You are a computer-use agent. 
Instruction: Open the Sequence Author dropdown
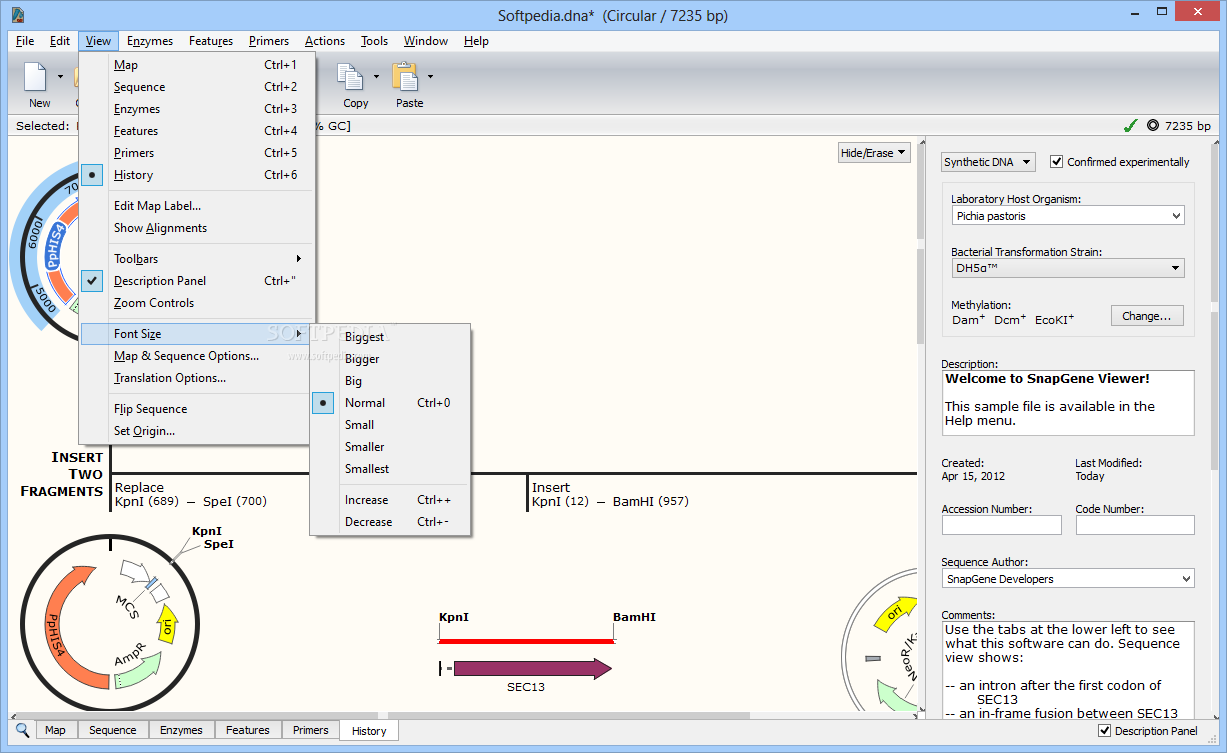pyautogui.click(x=1067, y=578)
